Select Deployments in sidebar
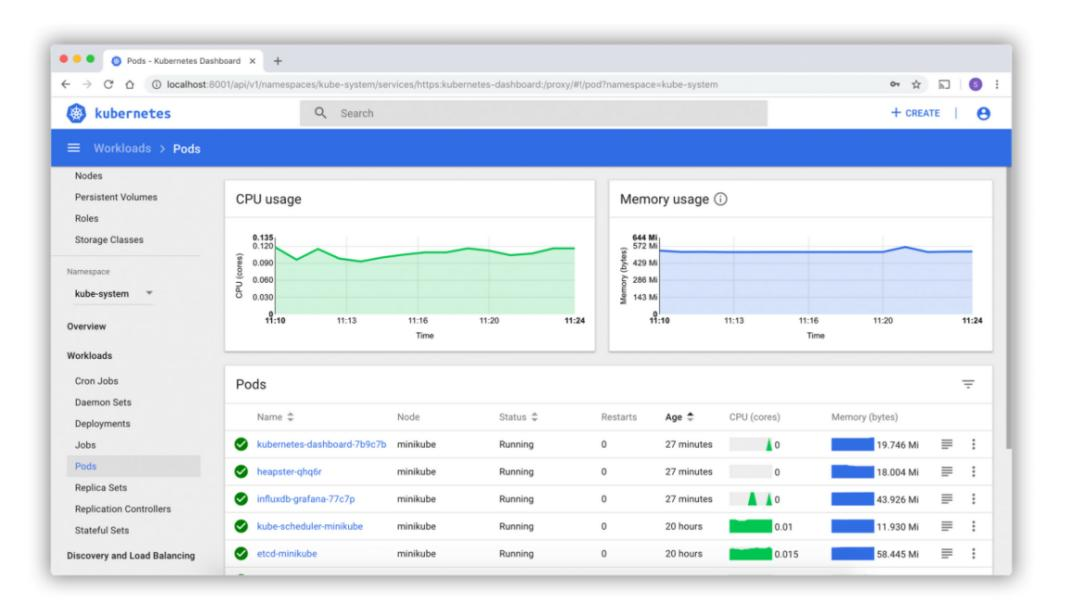 tap(103, 423)
